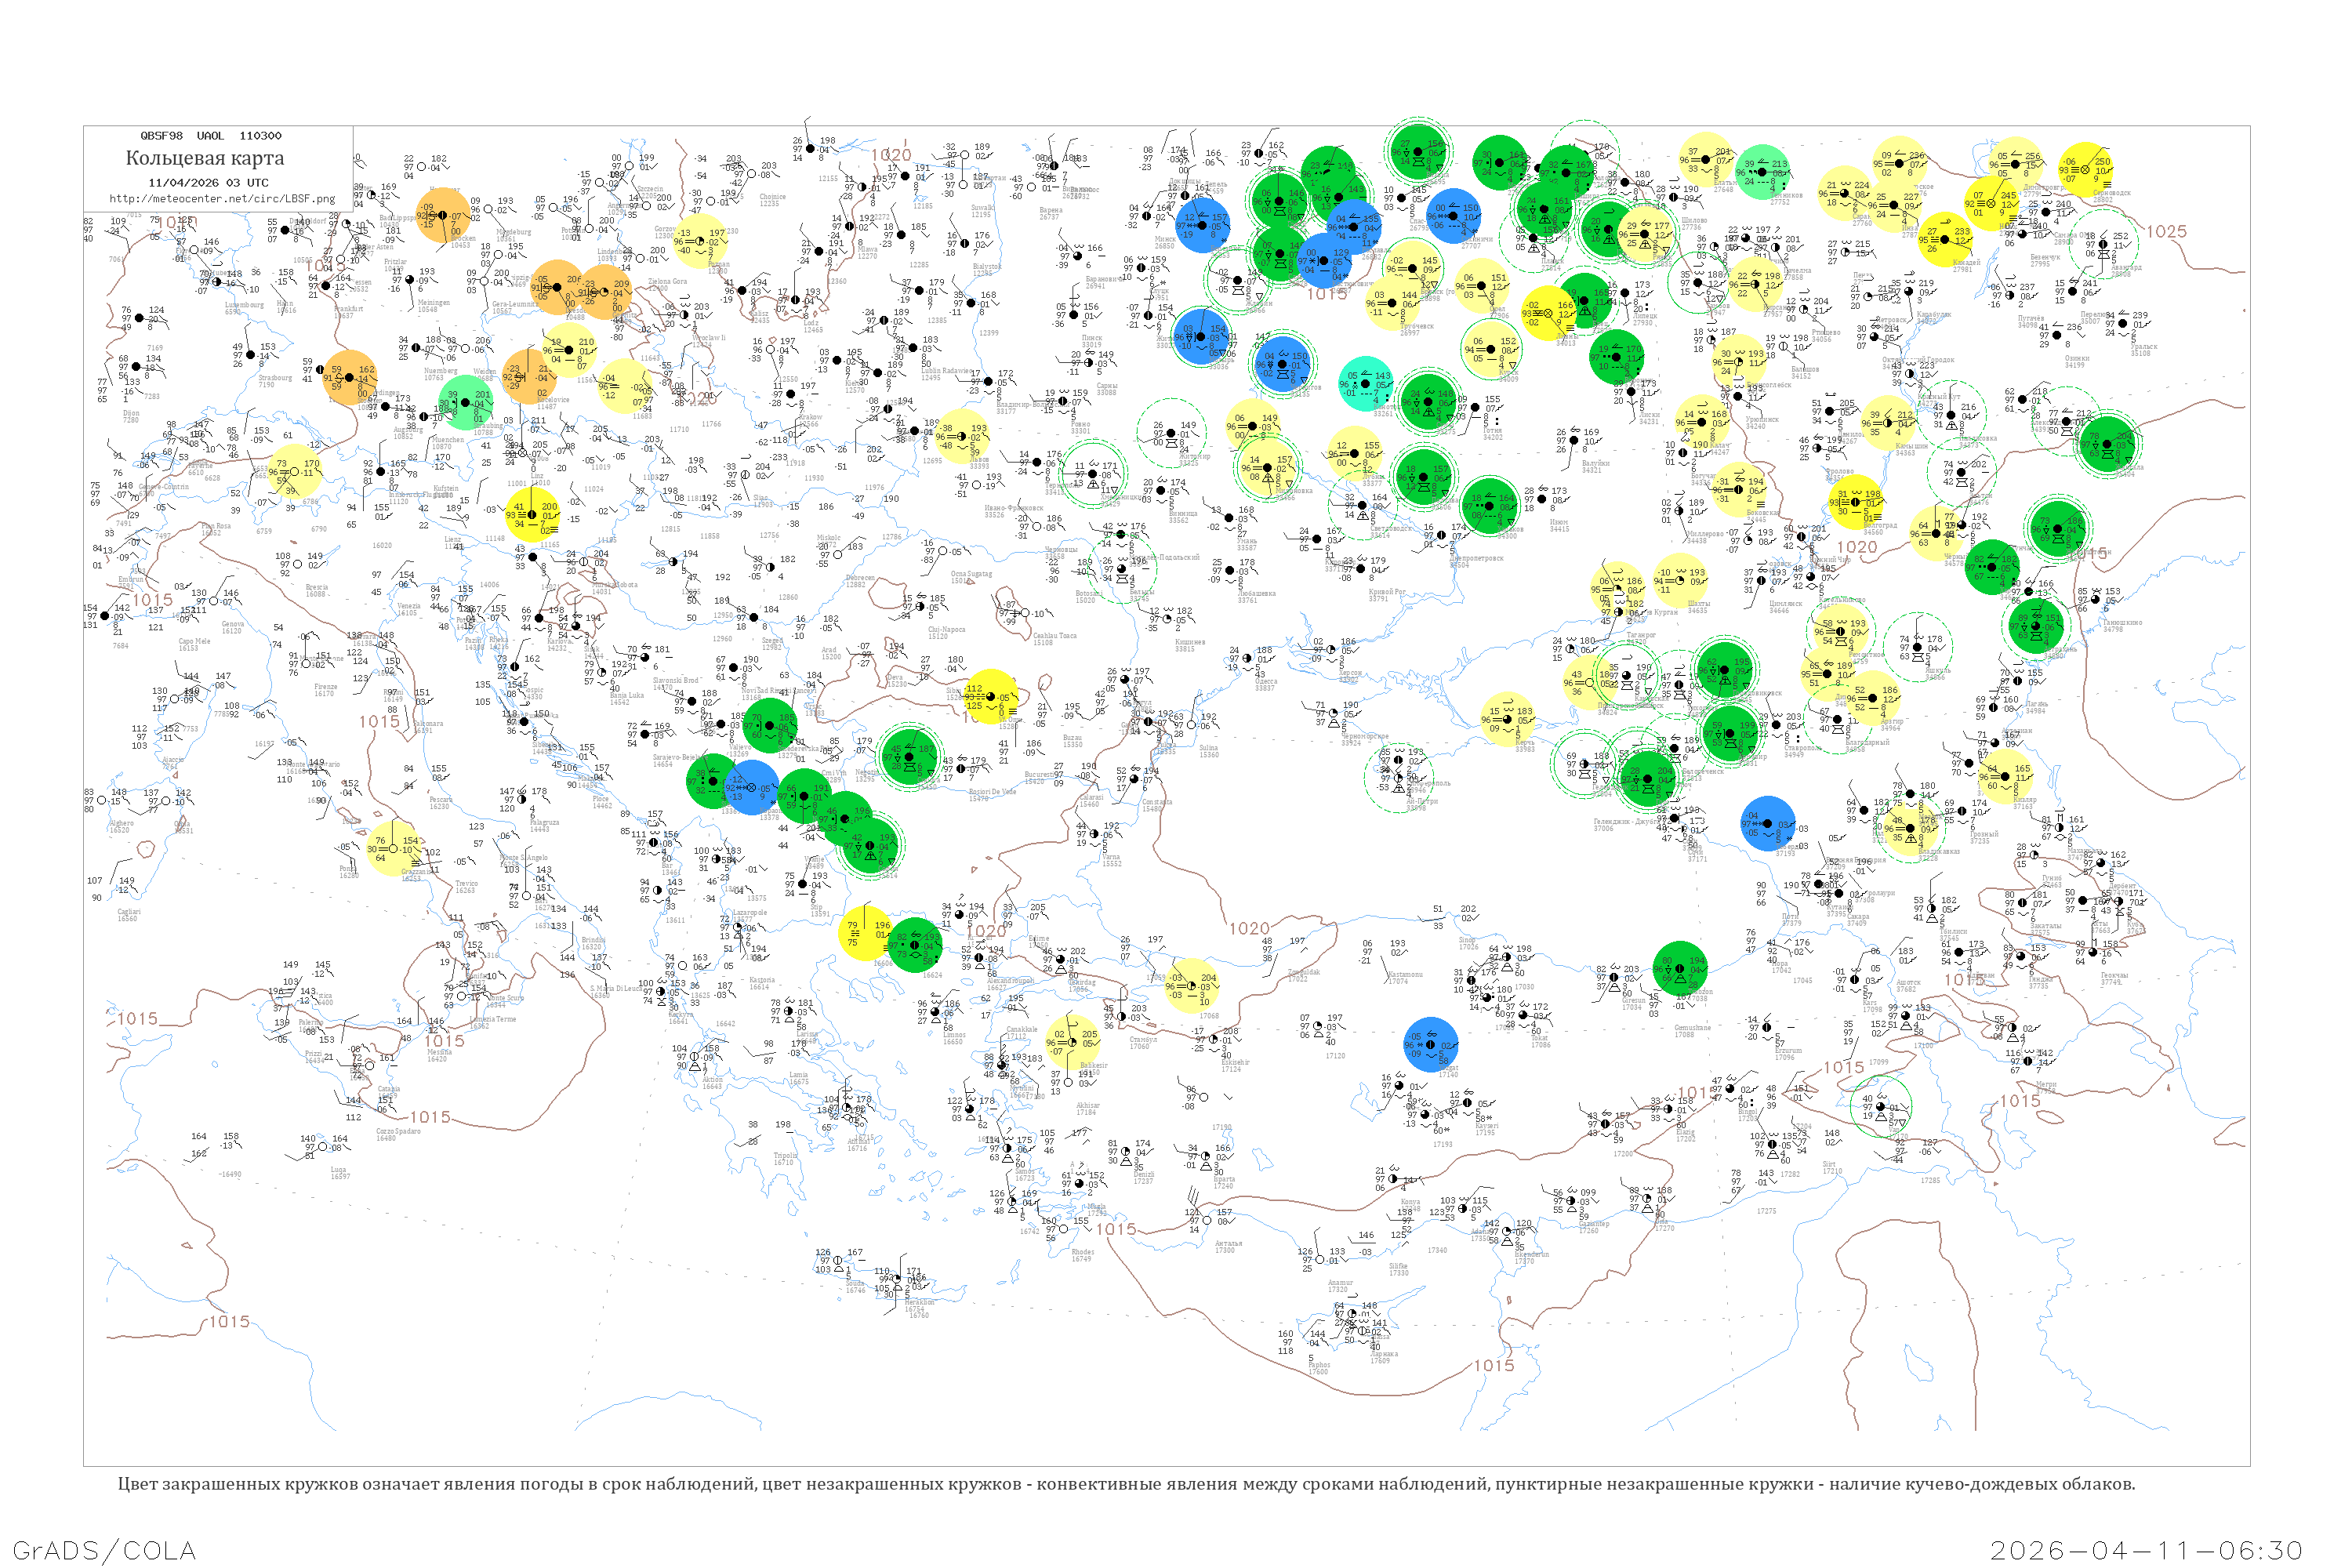Select the bright yellow circle at Linz
Viewport: 2352px width, 1568px height.
[x=532, y=514]
